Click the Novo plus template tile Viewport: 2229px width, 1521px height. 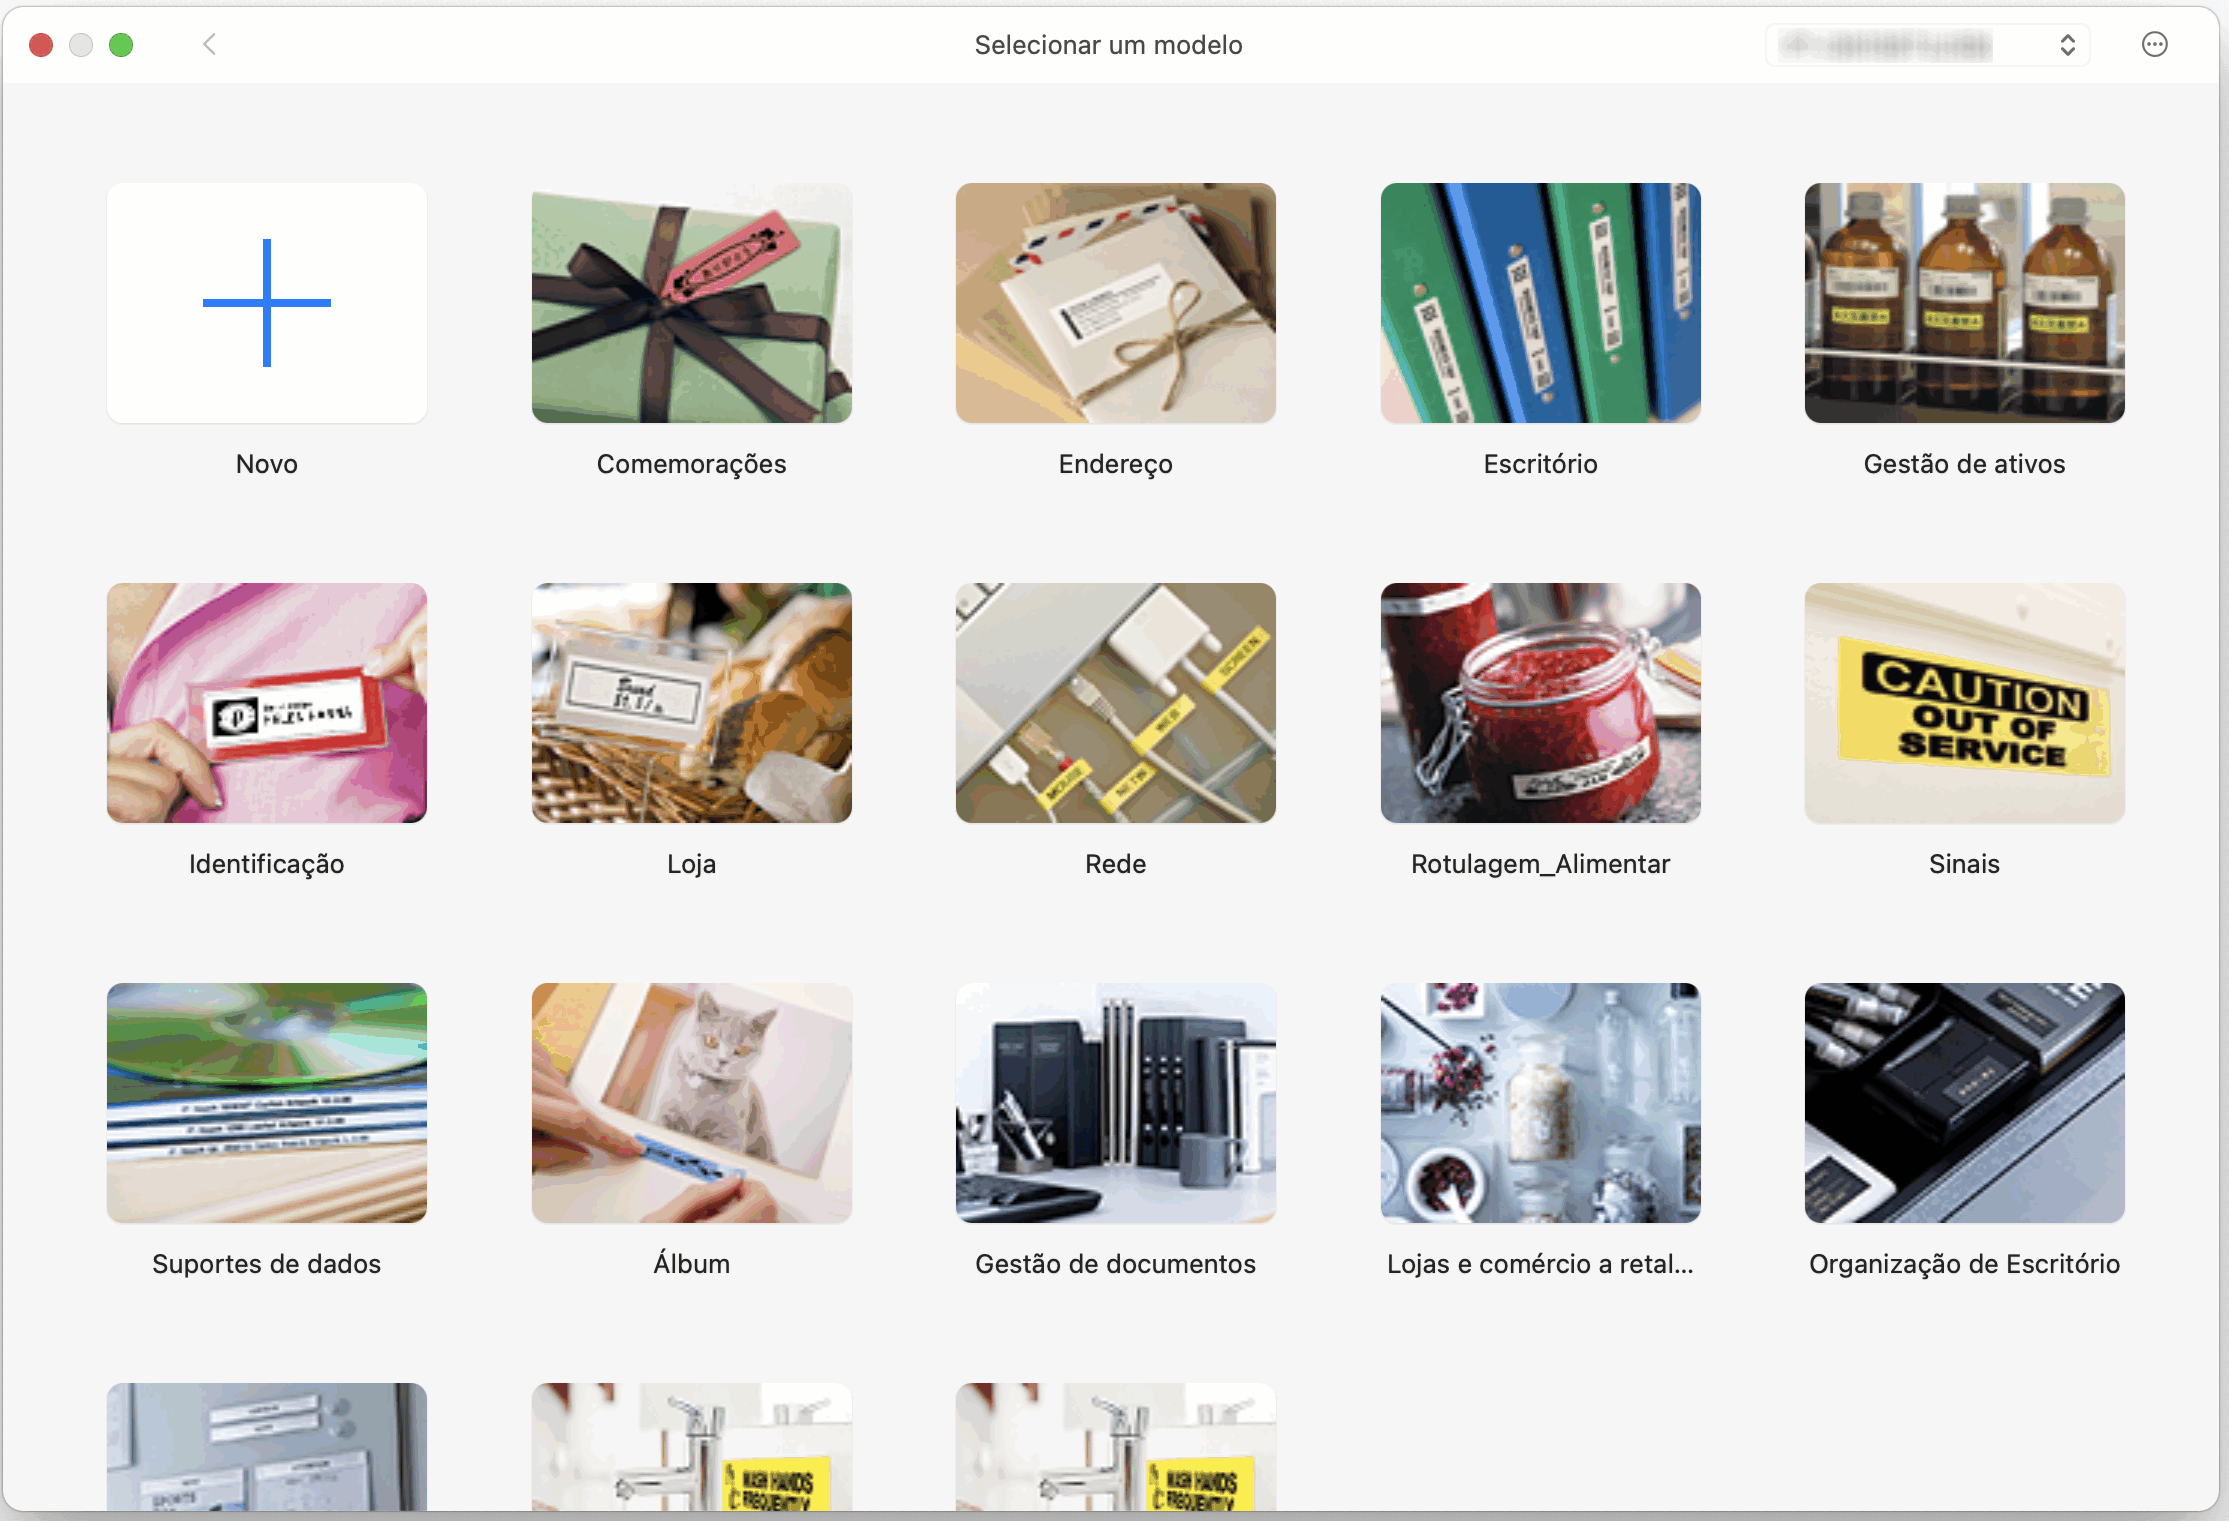(x=267, y=303)
